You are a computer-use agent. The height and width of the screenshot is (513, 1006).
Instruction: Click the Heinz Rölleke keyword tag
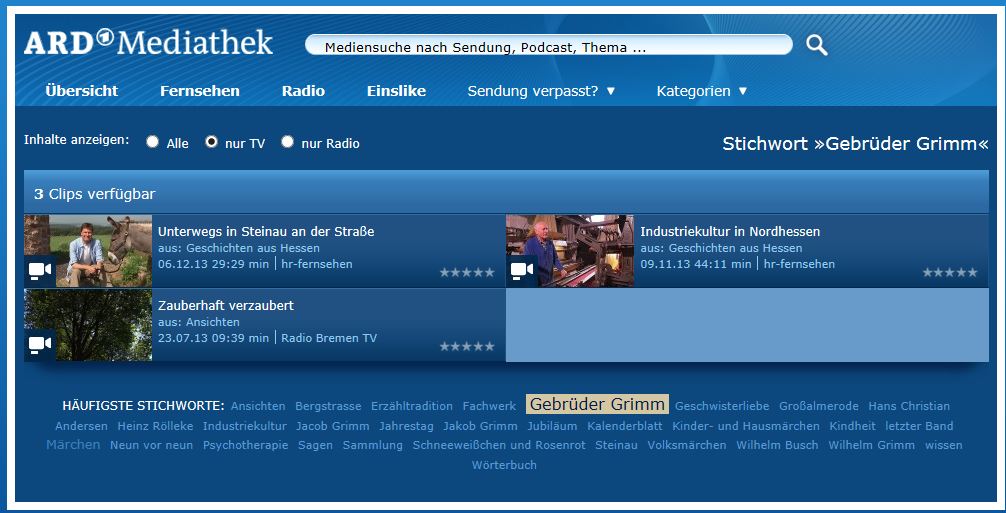click(x=155, y=426)
